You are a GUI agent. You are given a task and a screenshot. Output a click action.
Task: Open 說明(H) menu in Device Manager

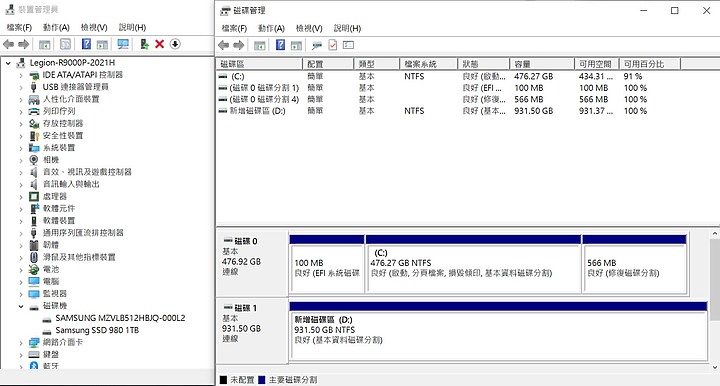click(x=132, y=28)
